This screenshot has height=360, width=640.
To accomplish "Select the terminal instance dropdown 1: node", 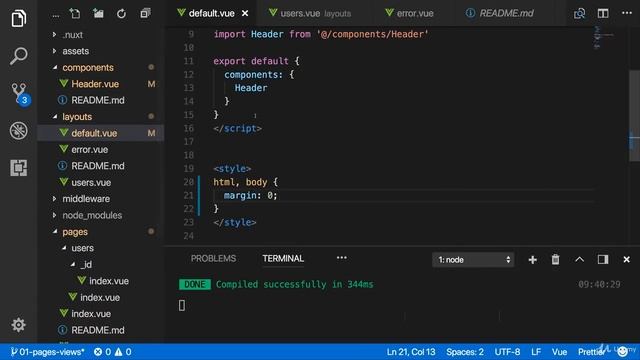I will 473,260.
